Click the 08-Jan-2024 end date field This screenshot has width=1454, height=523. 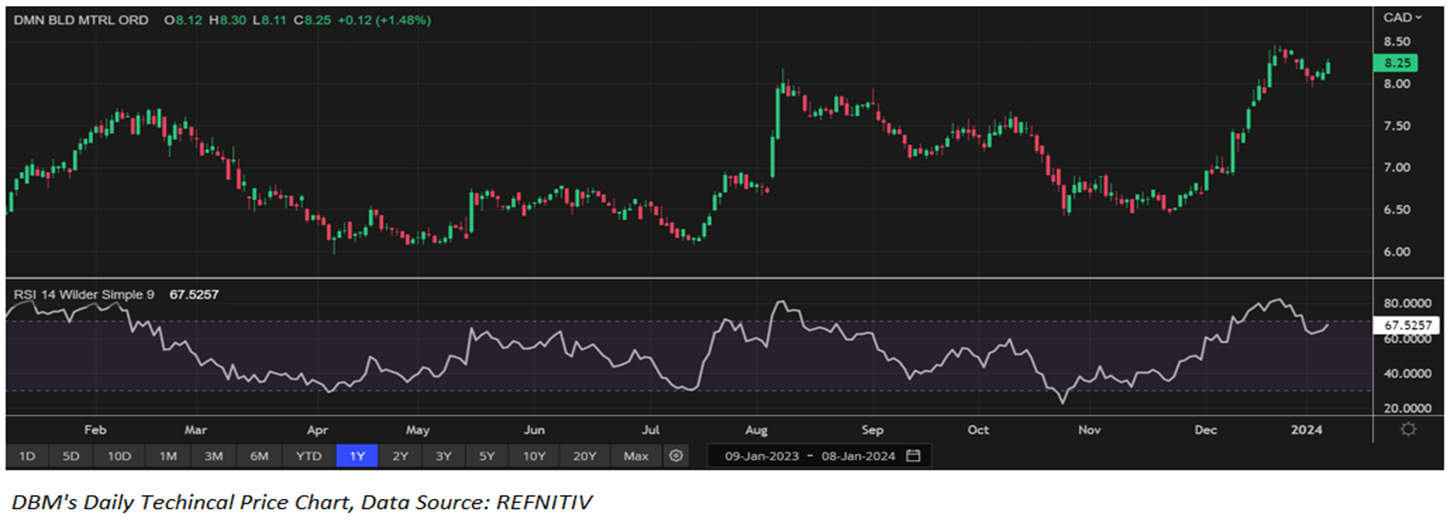pos(856,456)
